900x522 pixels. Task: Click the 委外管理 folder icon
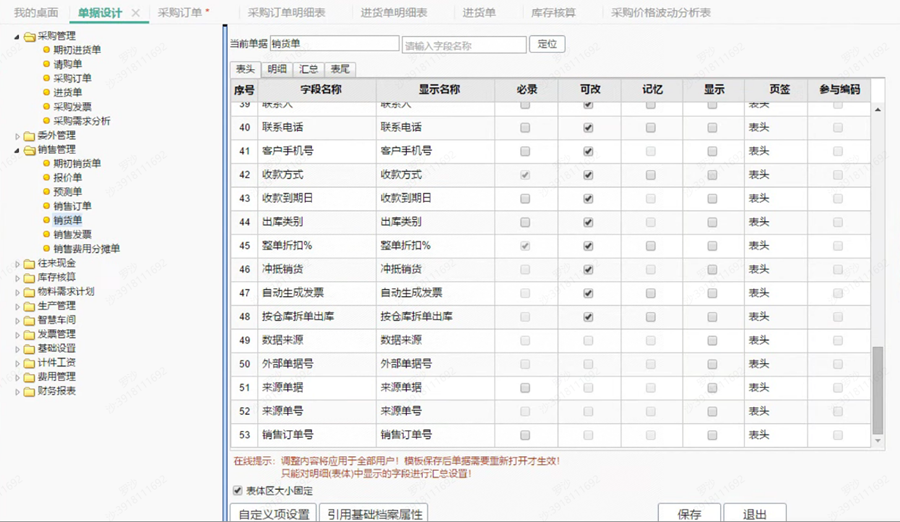pyautogui.click(x=29, y=136)
